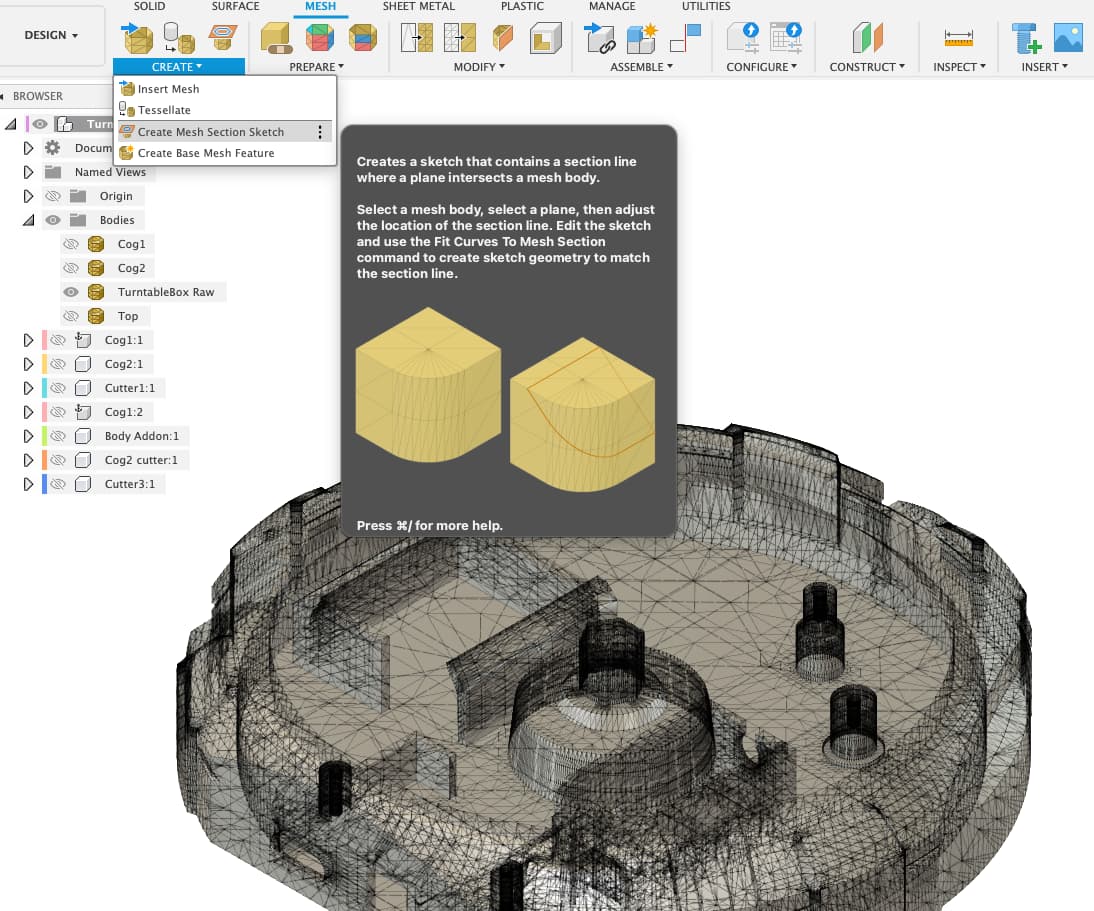
Task: Click the three-dot options beside Create Mesh Section Sketch
Action: tap(319, 132)
